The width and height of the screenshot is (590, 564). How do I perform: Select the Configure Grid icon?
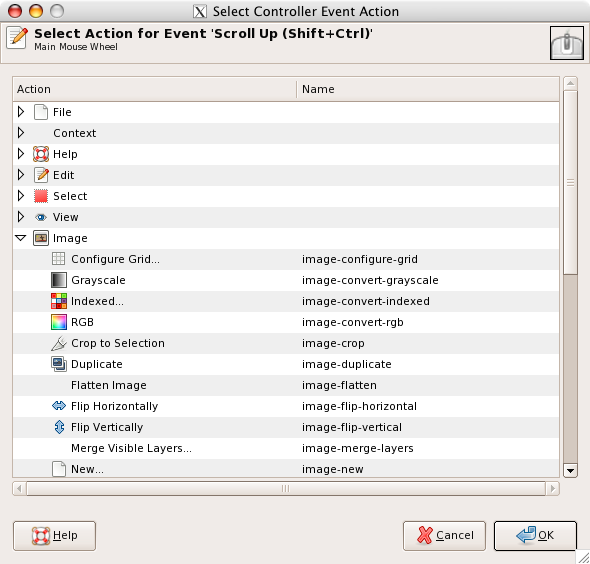pyautogui.click(x=58, y=259)
